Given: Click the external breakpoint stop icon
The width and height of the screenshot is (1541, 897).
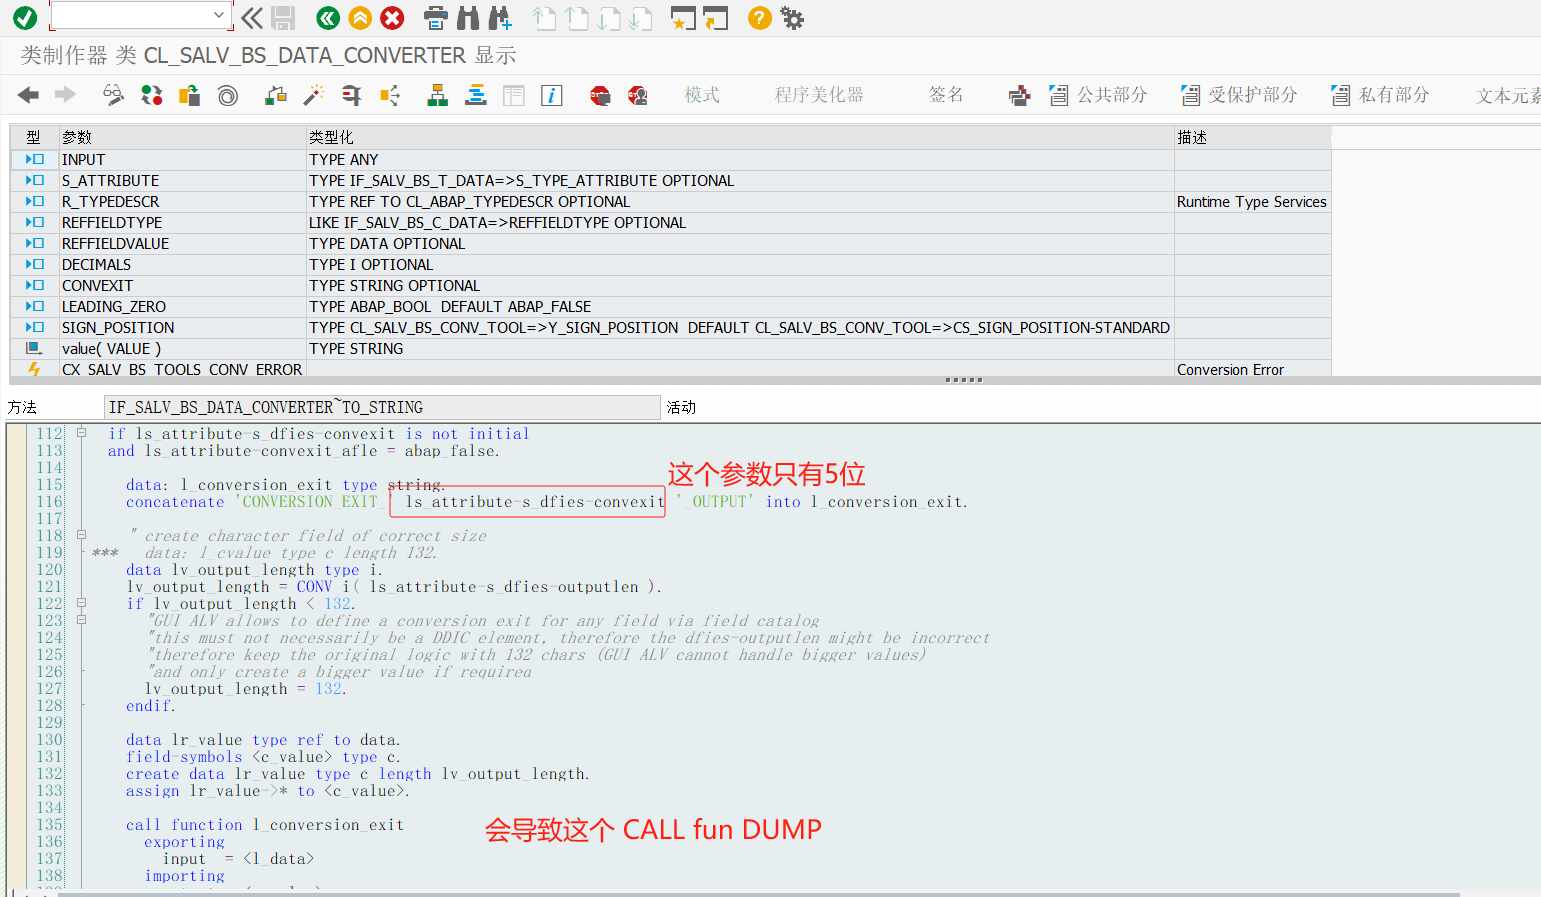Looking at the screenshot, I should coord(638,95).
